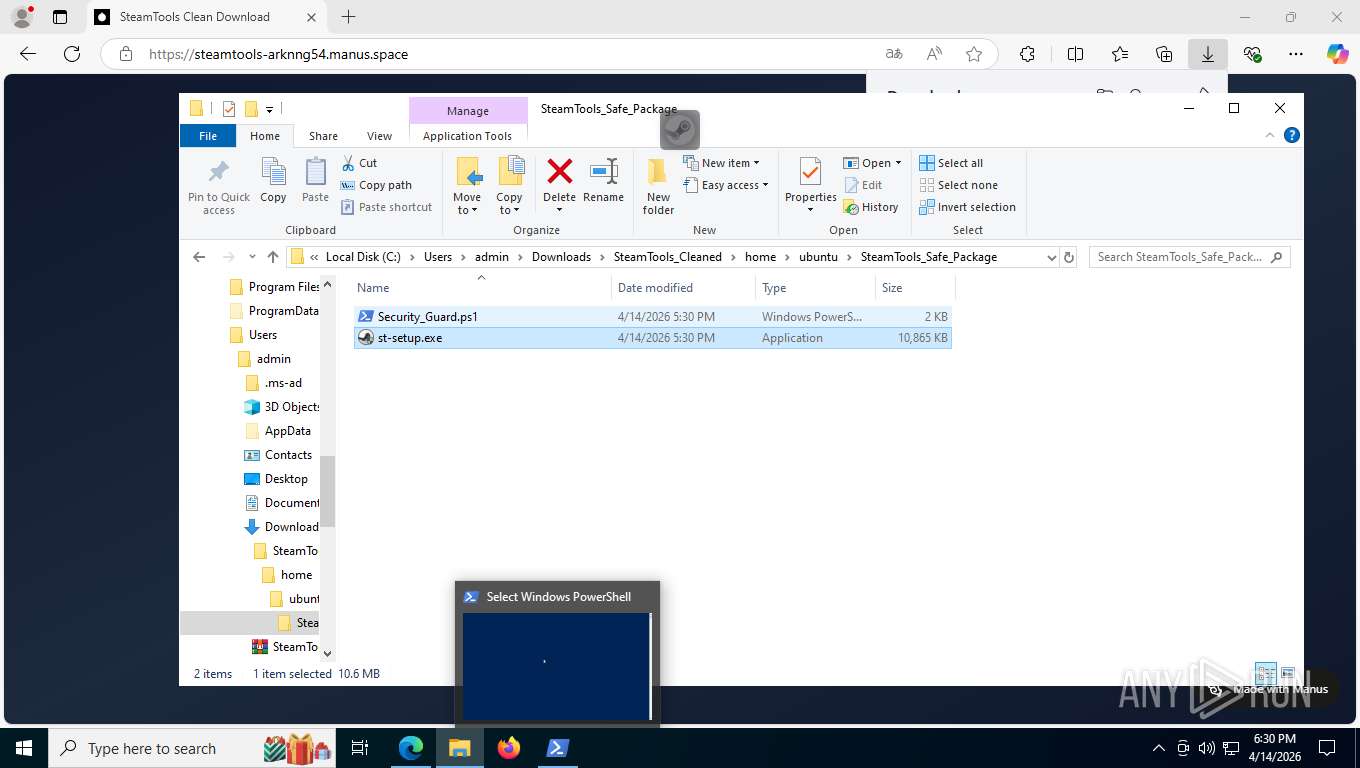Open the File menu tab
Screen dimensions: 1360x768
click(x=208, y=136)
